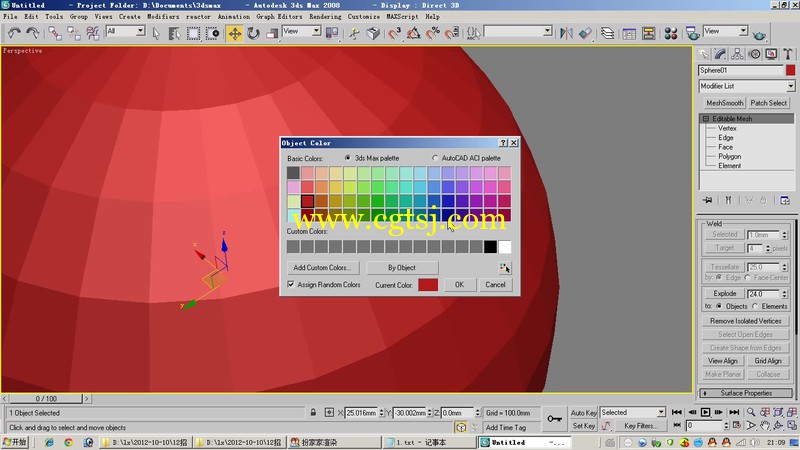
Task: Click the Undo arrow icon
Action: tap(14, 34)
